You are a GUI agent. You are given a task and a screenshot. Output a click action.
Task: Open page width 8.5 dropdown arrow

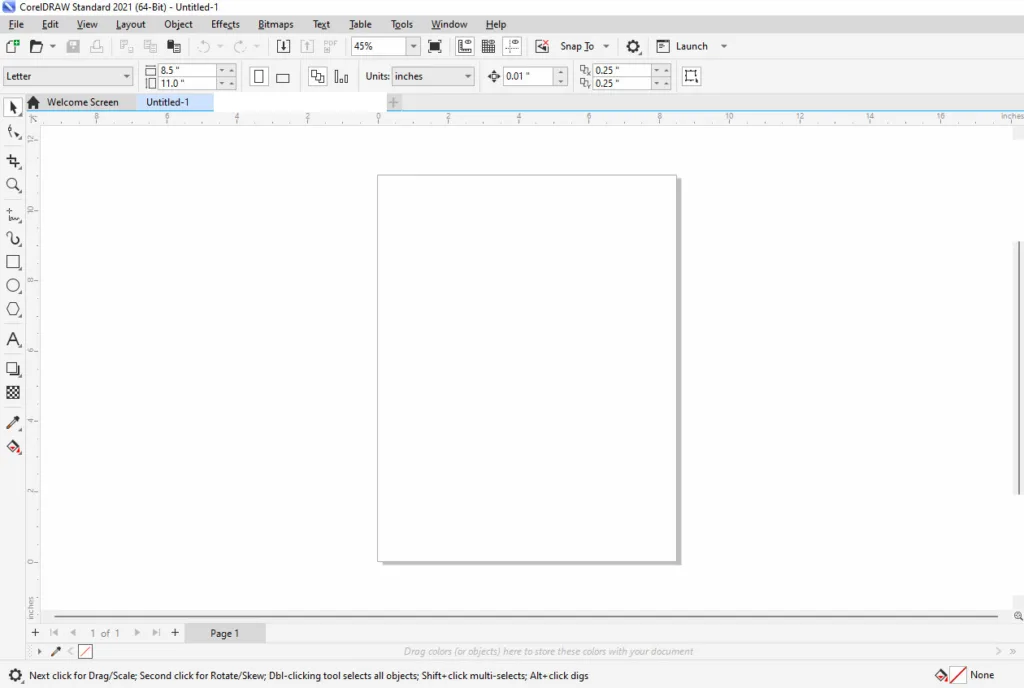(222, 70)
